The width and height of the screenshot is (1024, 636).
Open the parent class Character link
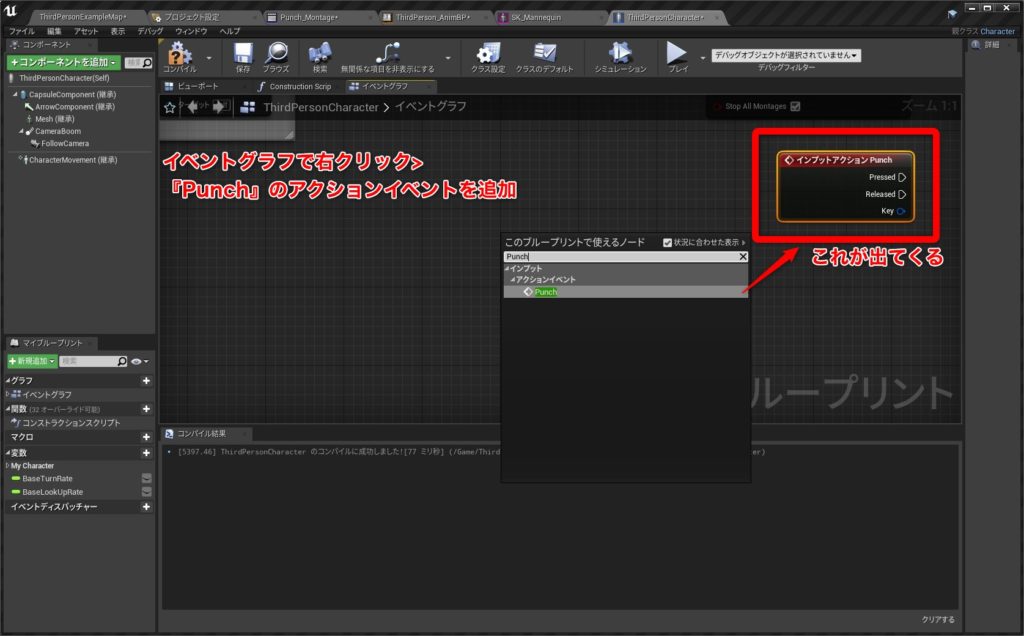tap(997, 31)
